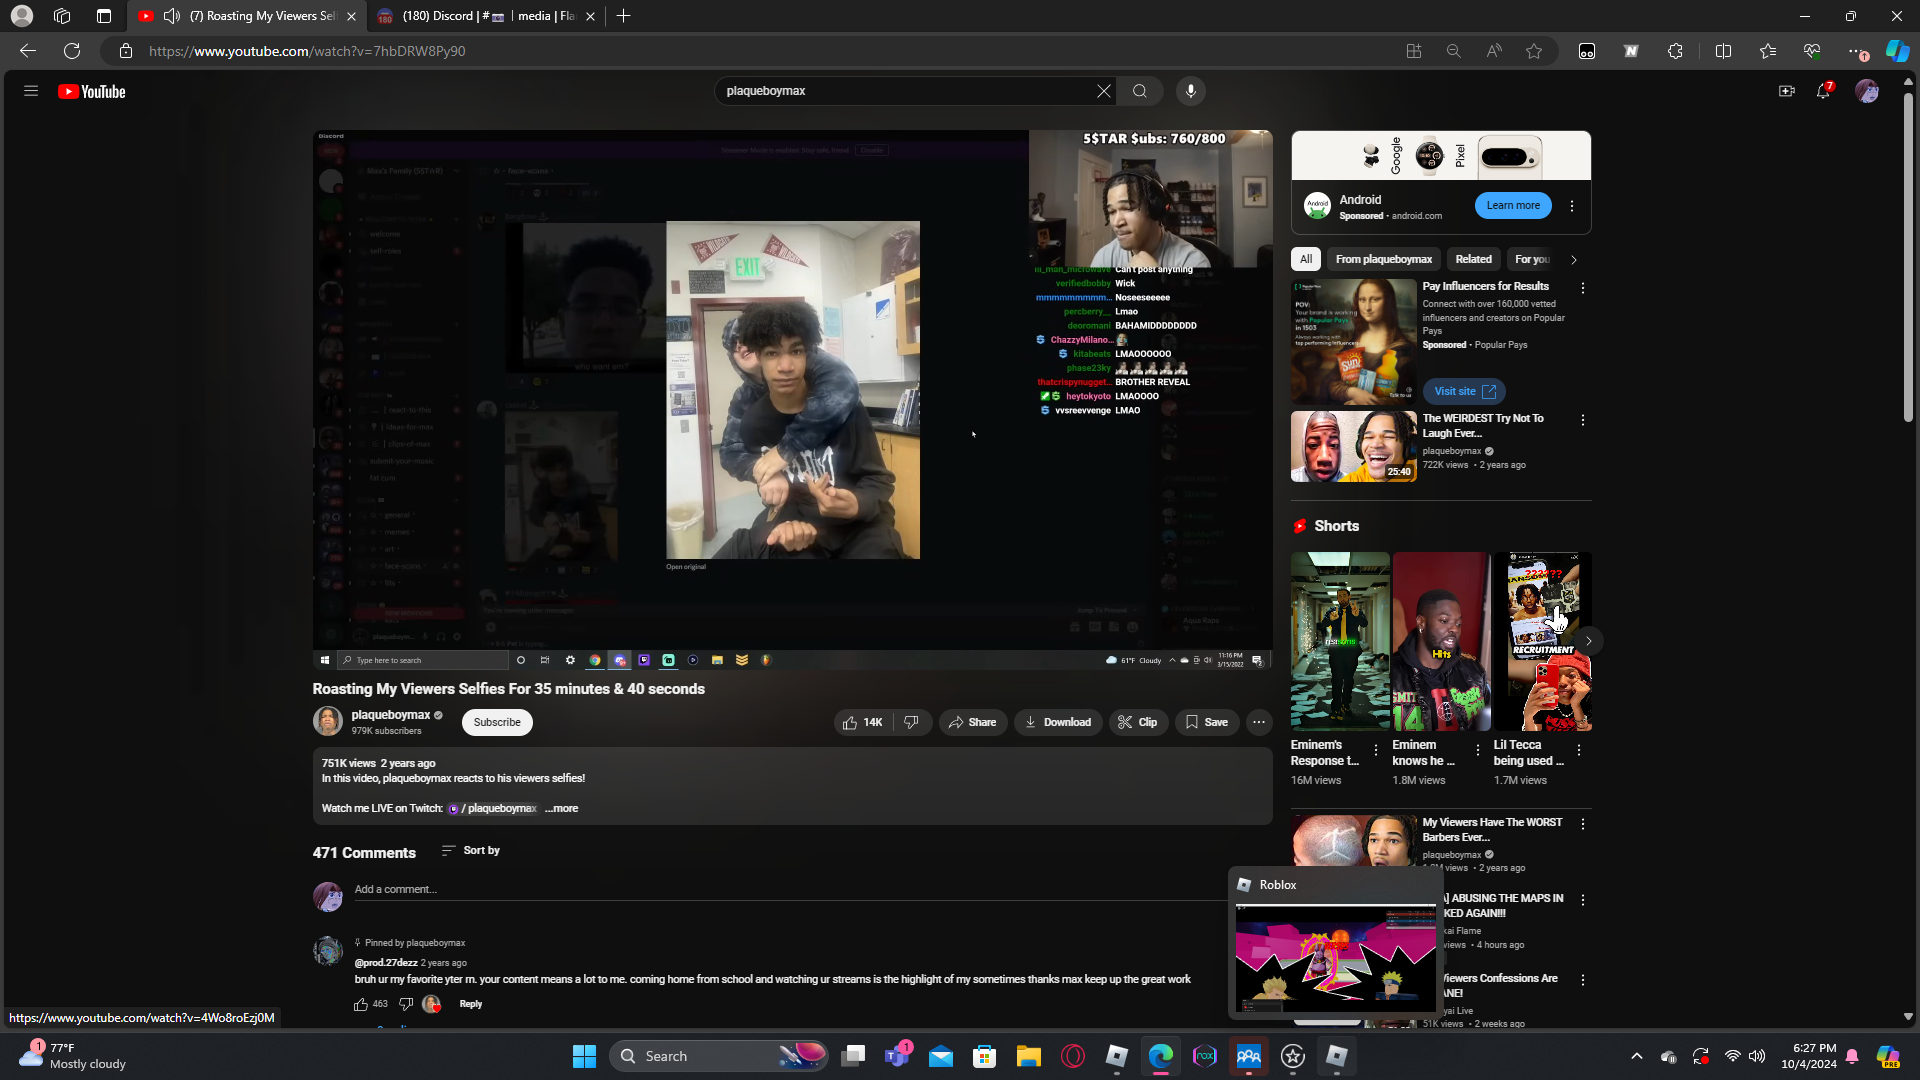Screen dimensions: 1920x1080
Task: Open the YouTube account avatar menu
Action: click(1867, 91)
